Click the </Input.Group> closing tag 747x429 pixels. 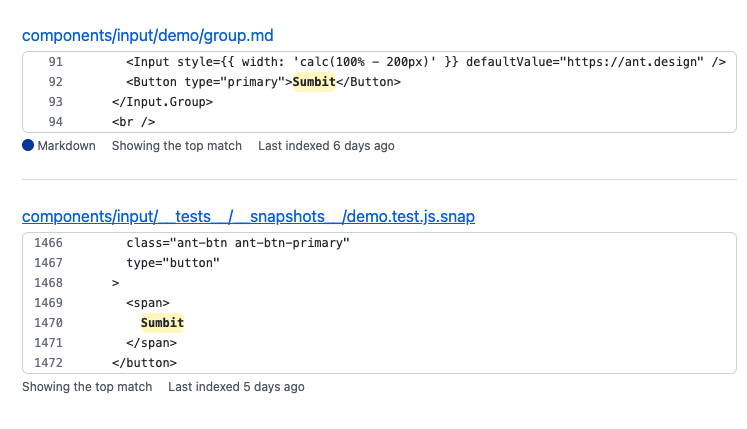(x=162, y=102)
